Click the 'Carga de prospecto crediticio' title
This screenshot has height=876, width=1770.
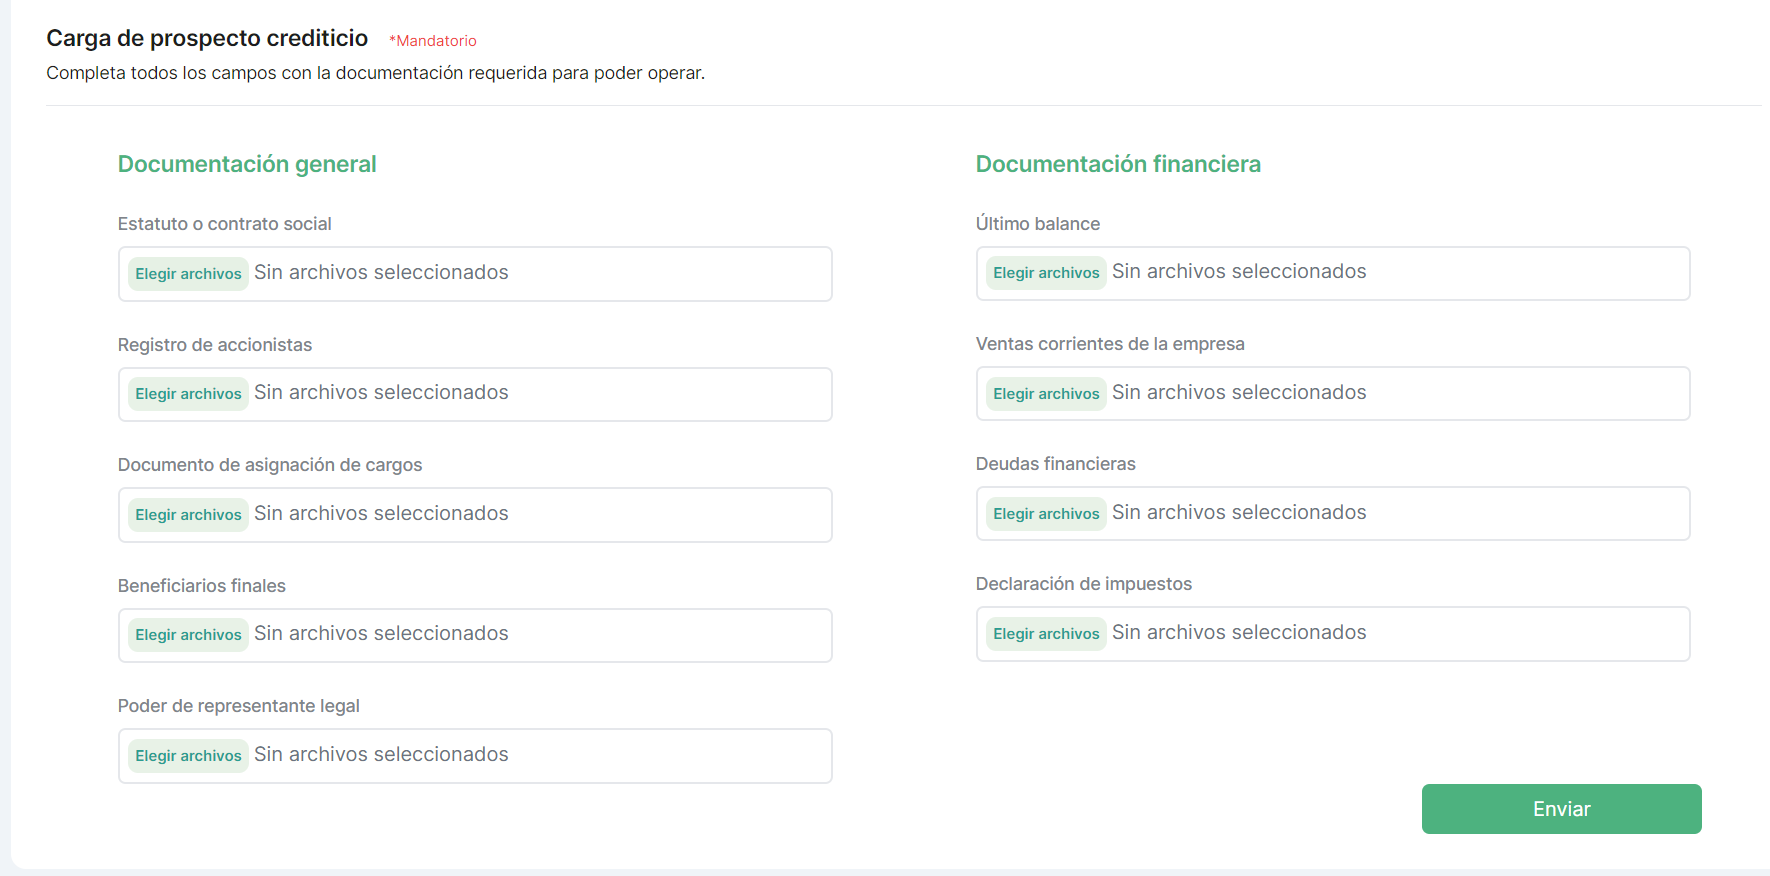coord(207,38)
